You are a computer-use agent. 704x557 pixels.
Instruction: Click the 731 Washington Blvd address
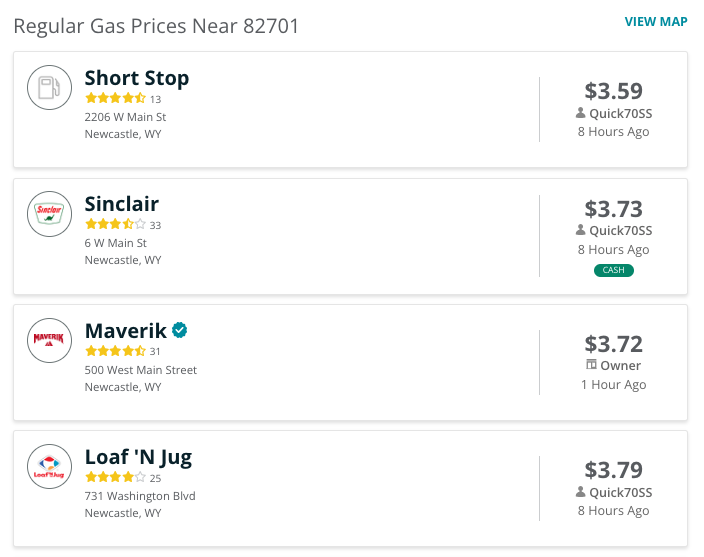(x=140, y=496)
